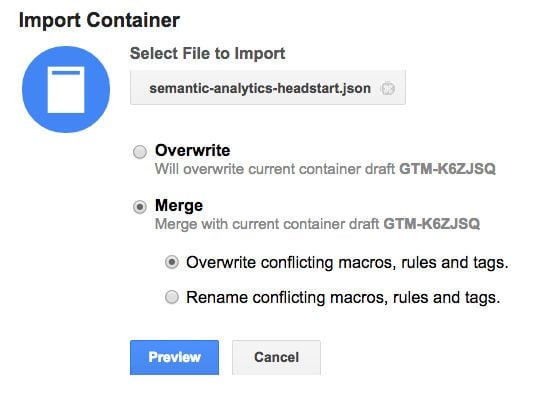Click the Preview button
The width and height of the screenshot is (548, 395).
(x=174, y=357)
